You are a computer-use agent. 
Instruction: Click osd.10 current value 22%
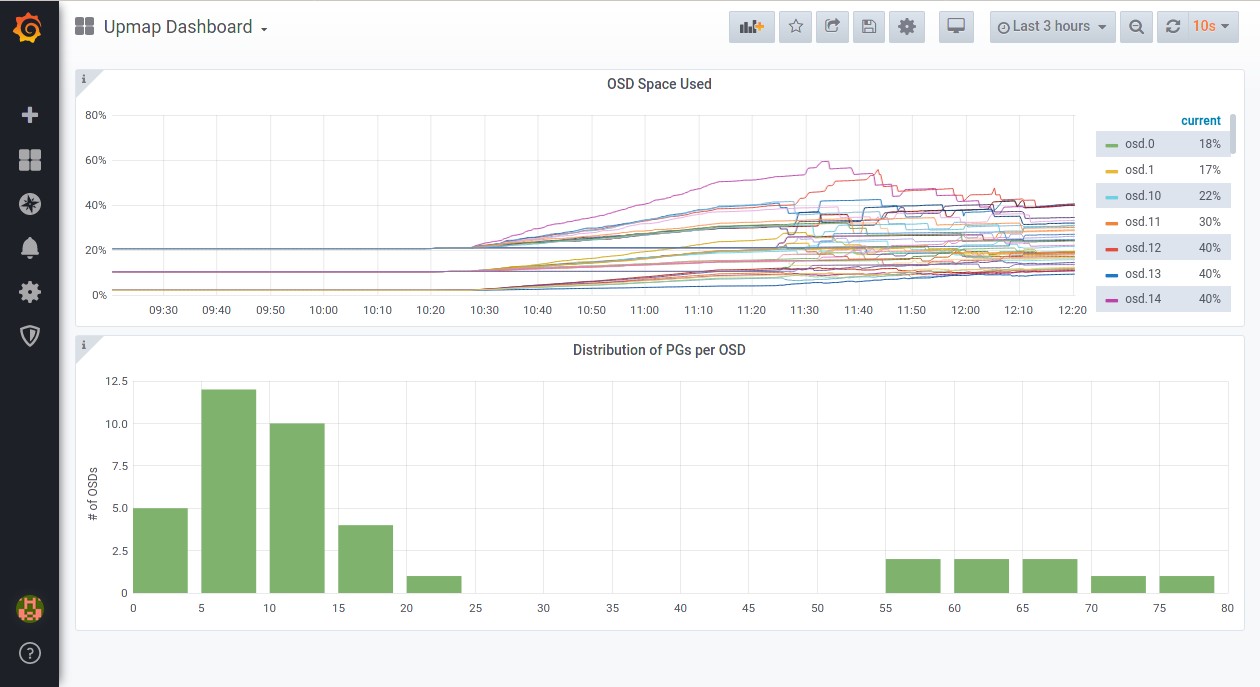pos(1209,196)
